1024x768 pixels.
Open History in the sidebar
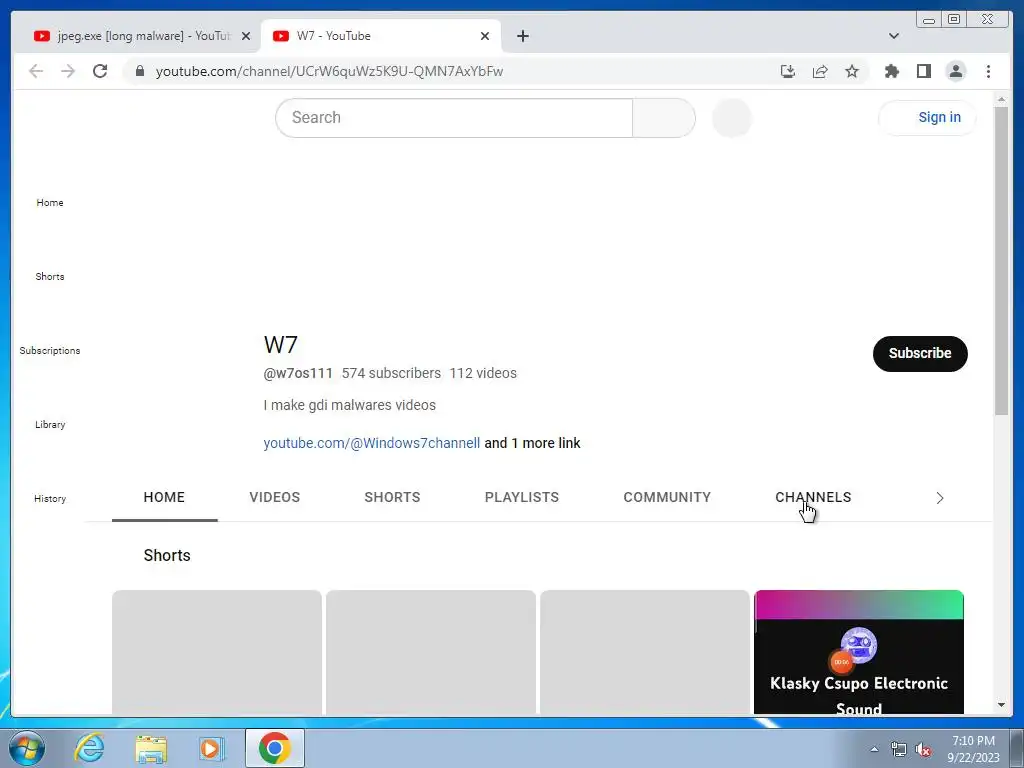click(50, 498)
